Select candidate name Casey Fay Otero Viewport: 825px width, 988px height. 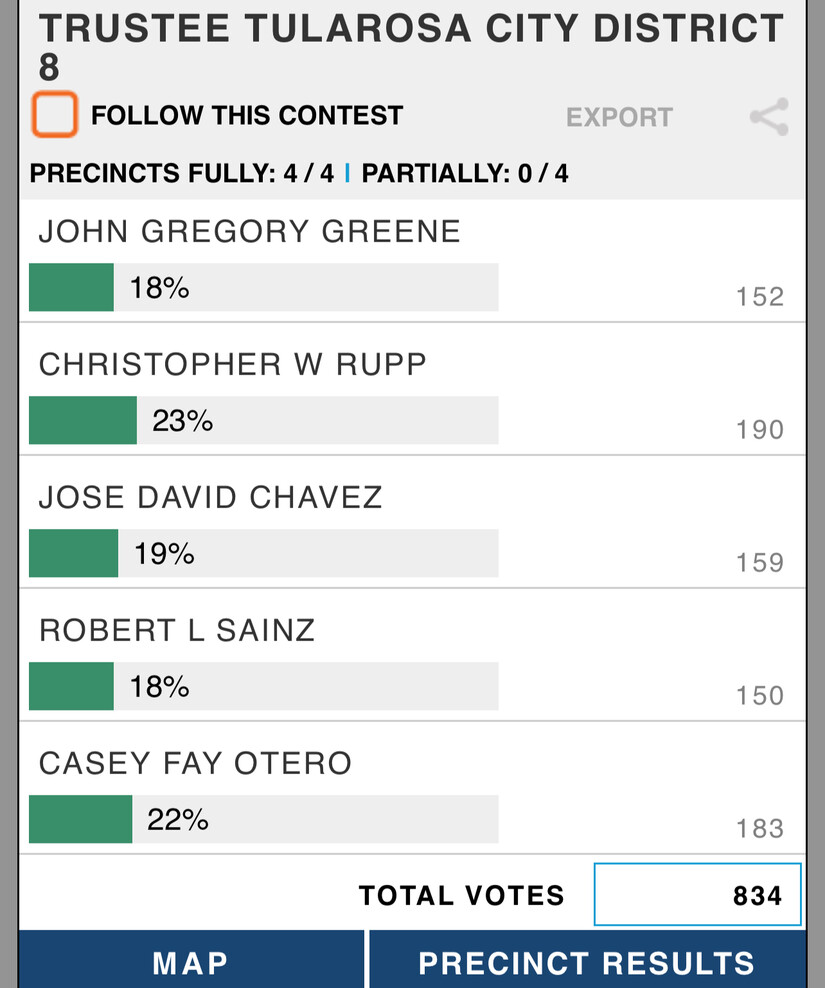point(195,763)
